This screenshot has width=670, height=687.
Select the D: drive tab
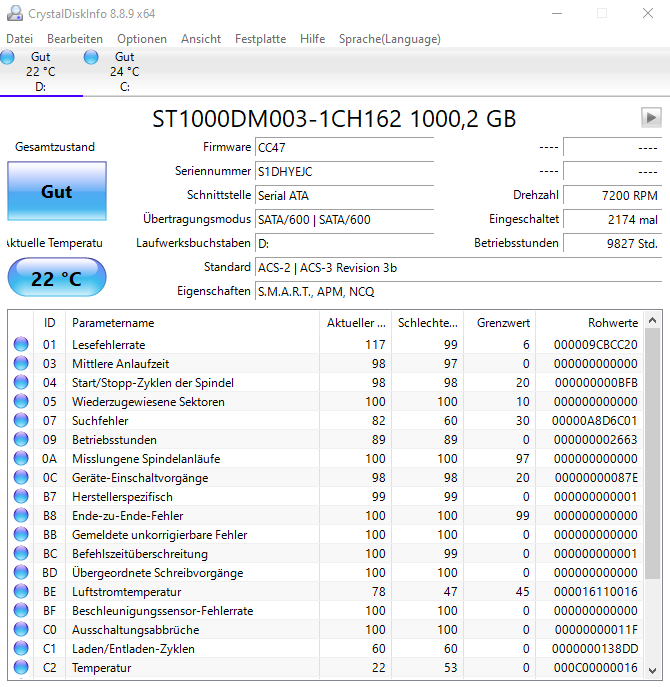tap(41, 72)
